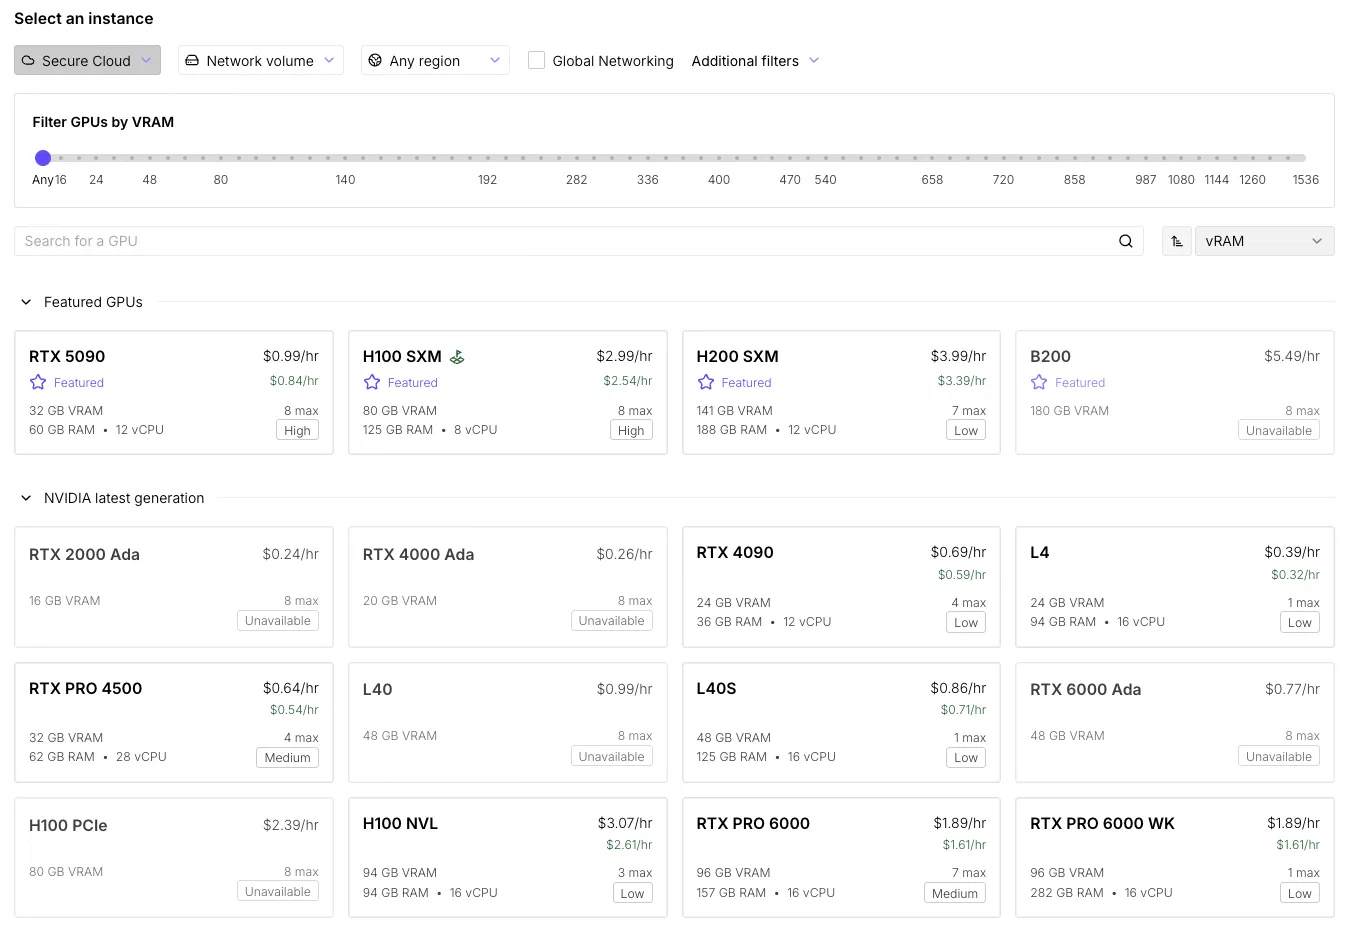This screenshot has width=1345, height=928.
Task: Collapse the NVIDIA latest generation section
Action: 26,498
